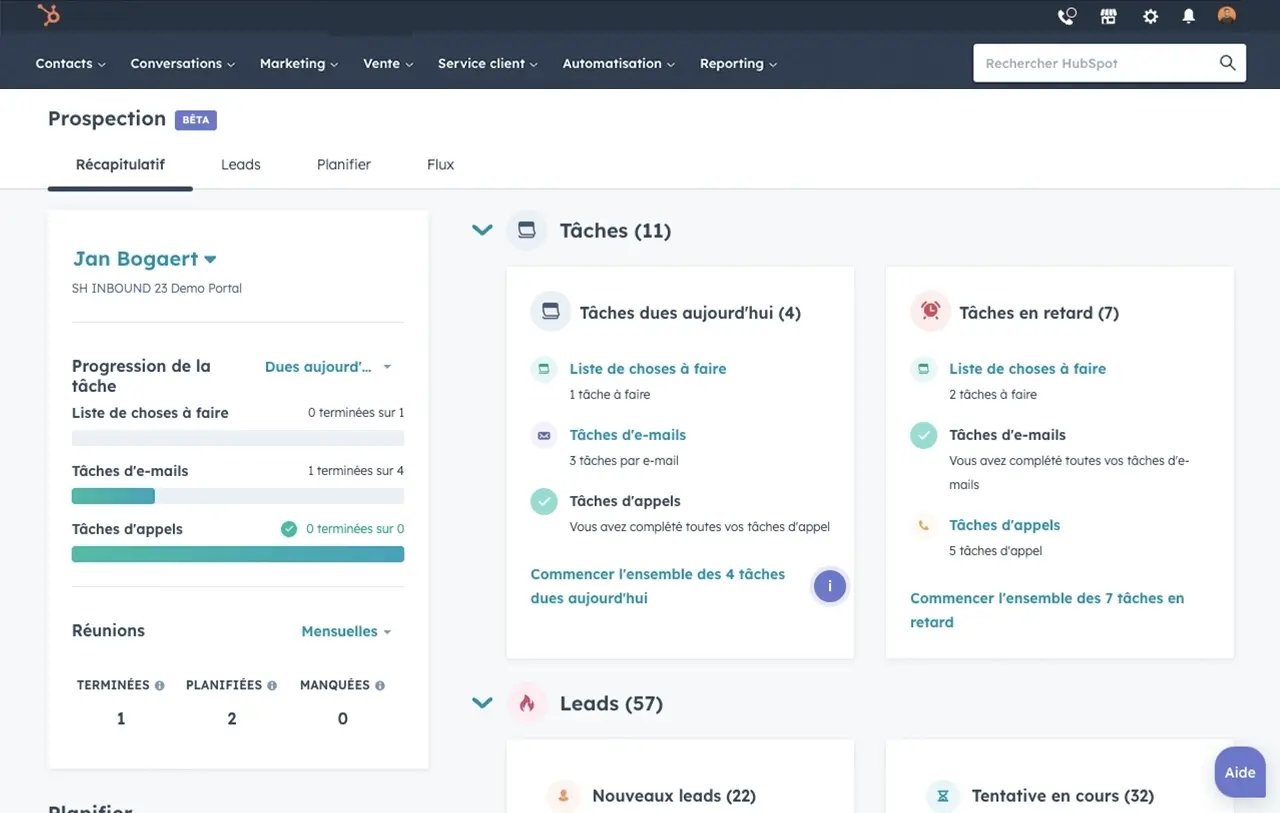
Task: Click the Liste de choses à faire progress bar
Action: tap(238, 438)
